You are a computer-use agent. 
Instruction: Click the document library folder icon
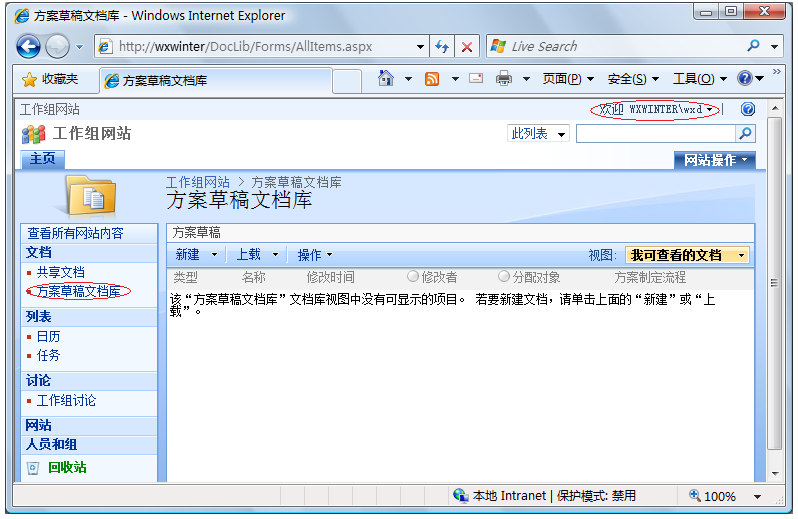[x=92, y=196]
